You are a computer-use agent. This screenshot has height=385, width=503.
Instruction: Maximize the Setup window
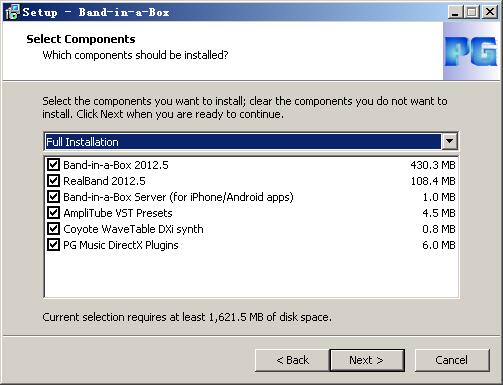[472, 12]
